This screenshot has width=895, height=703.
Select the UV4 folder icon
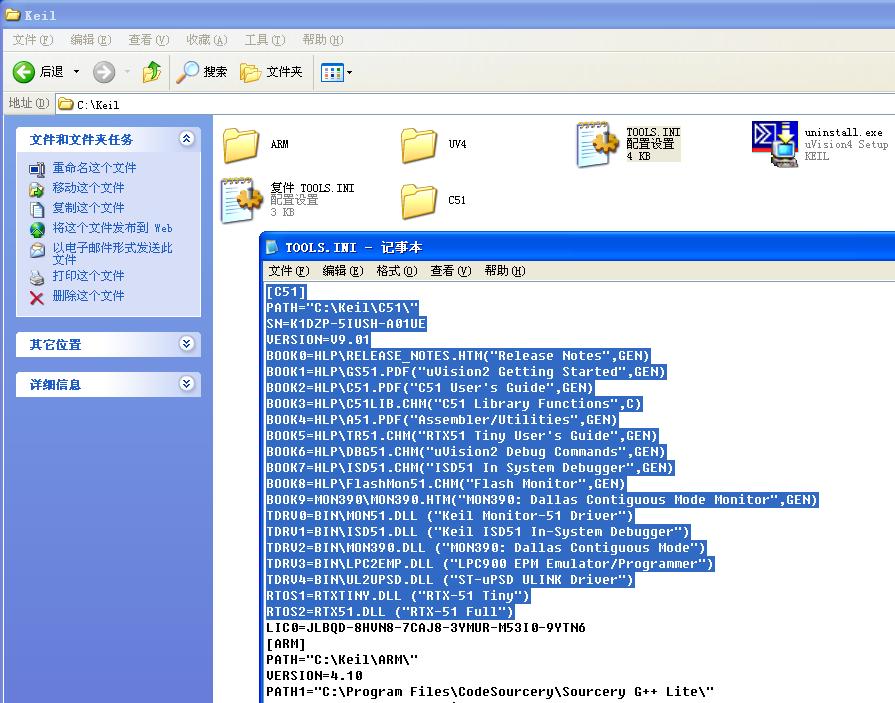(x=418, y=145)
